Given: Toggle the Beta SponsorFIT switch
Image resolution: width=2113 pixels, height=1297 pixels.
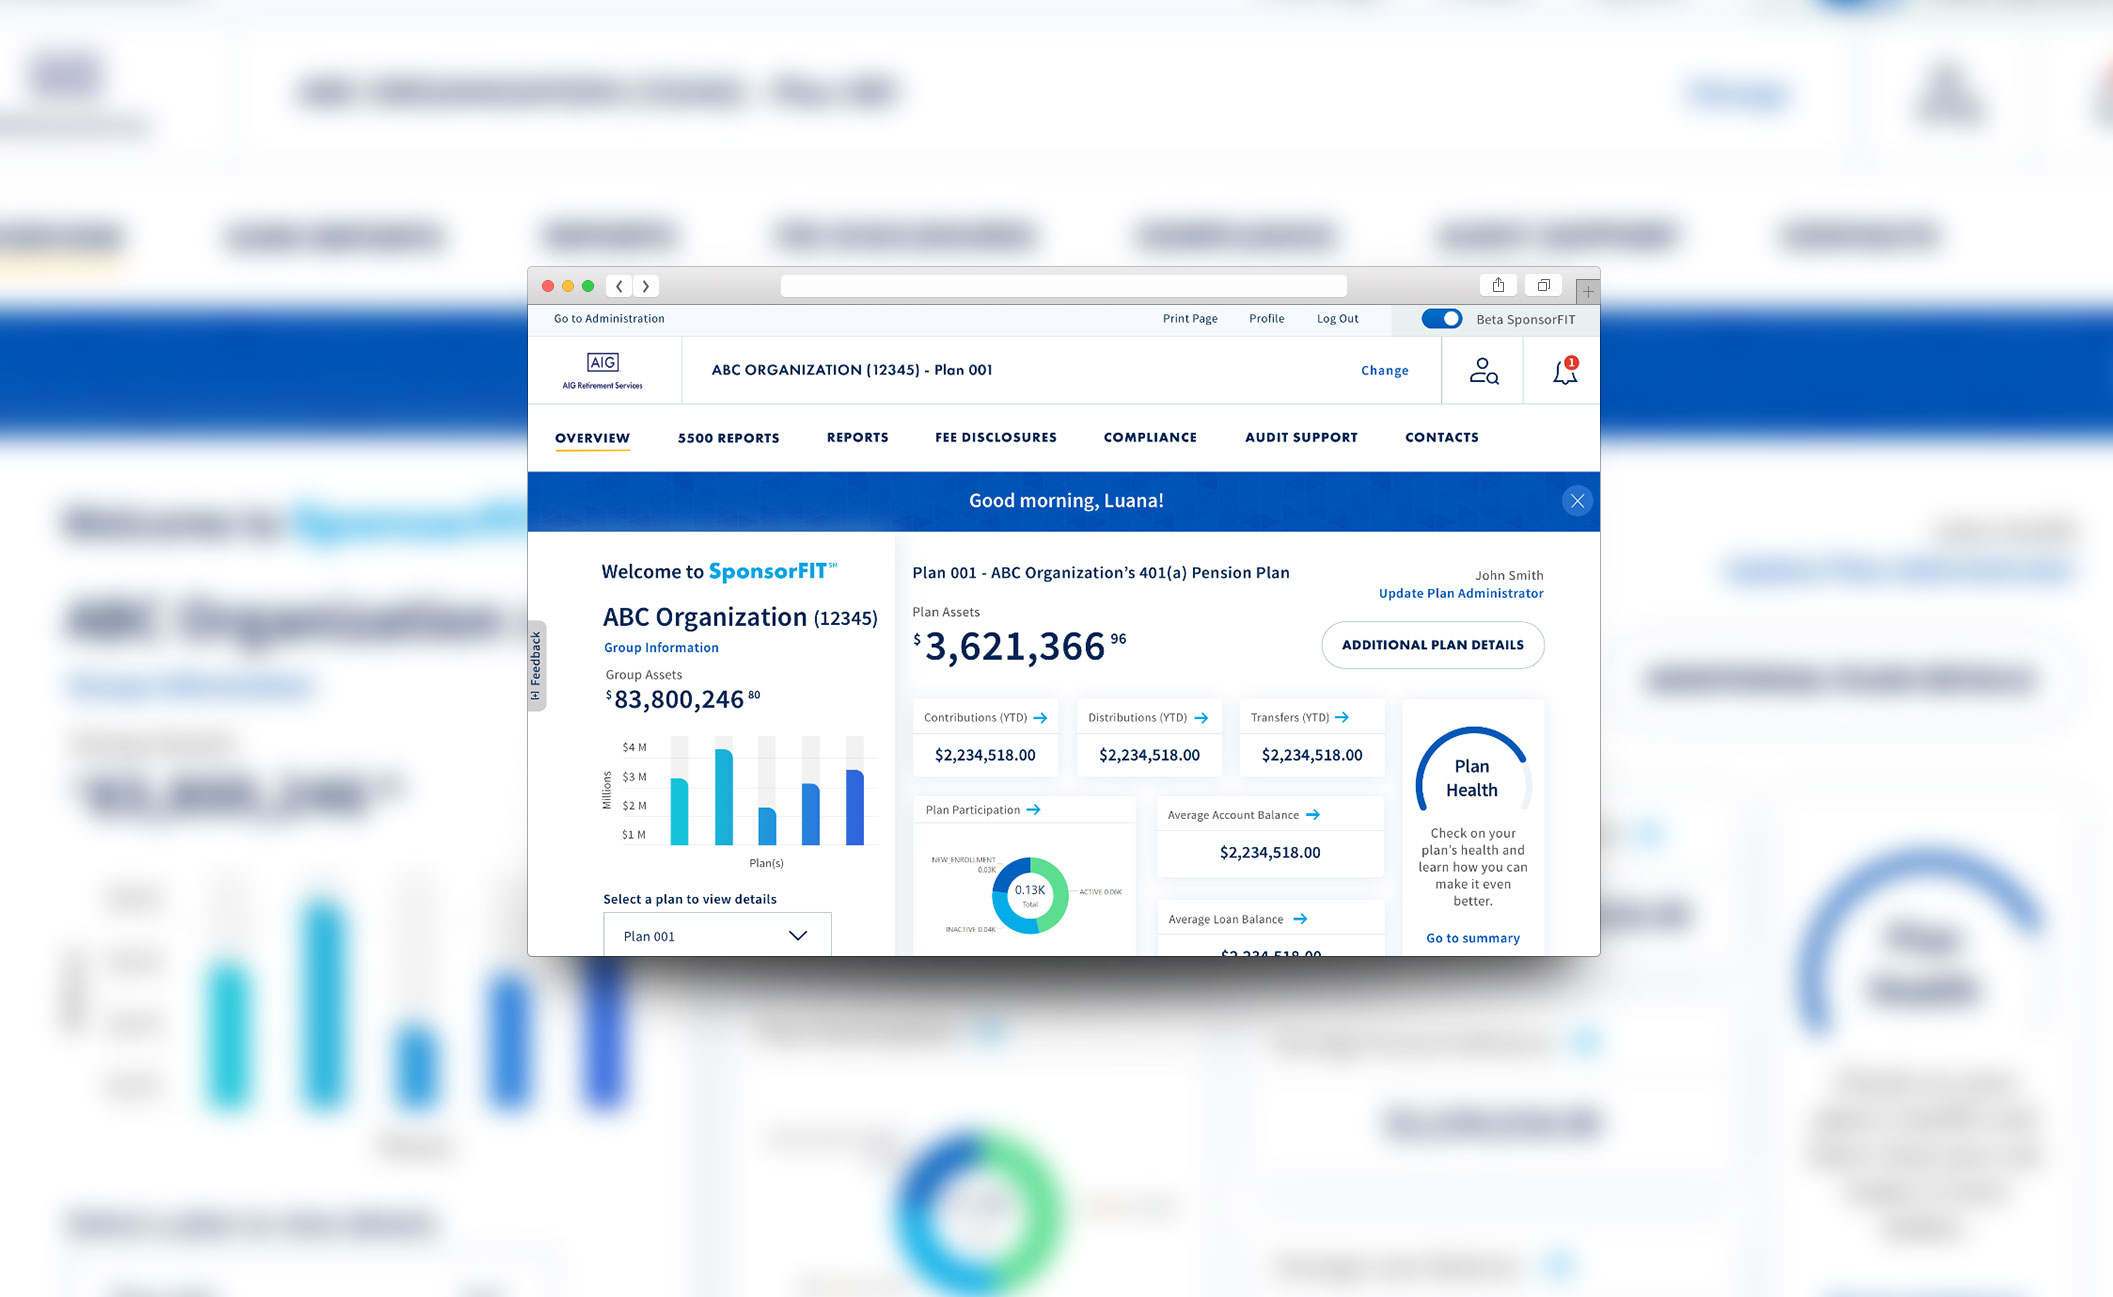Looking at the screenshot, I should tap(1441, 319).
